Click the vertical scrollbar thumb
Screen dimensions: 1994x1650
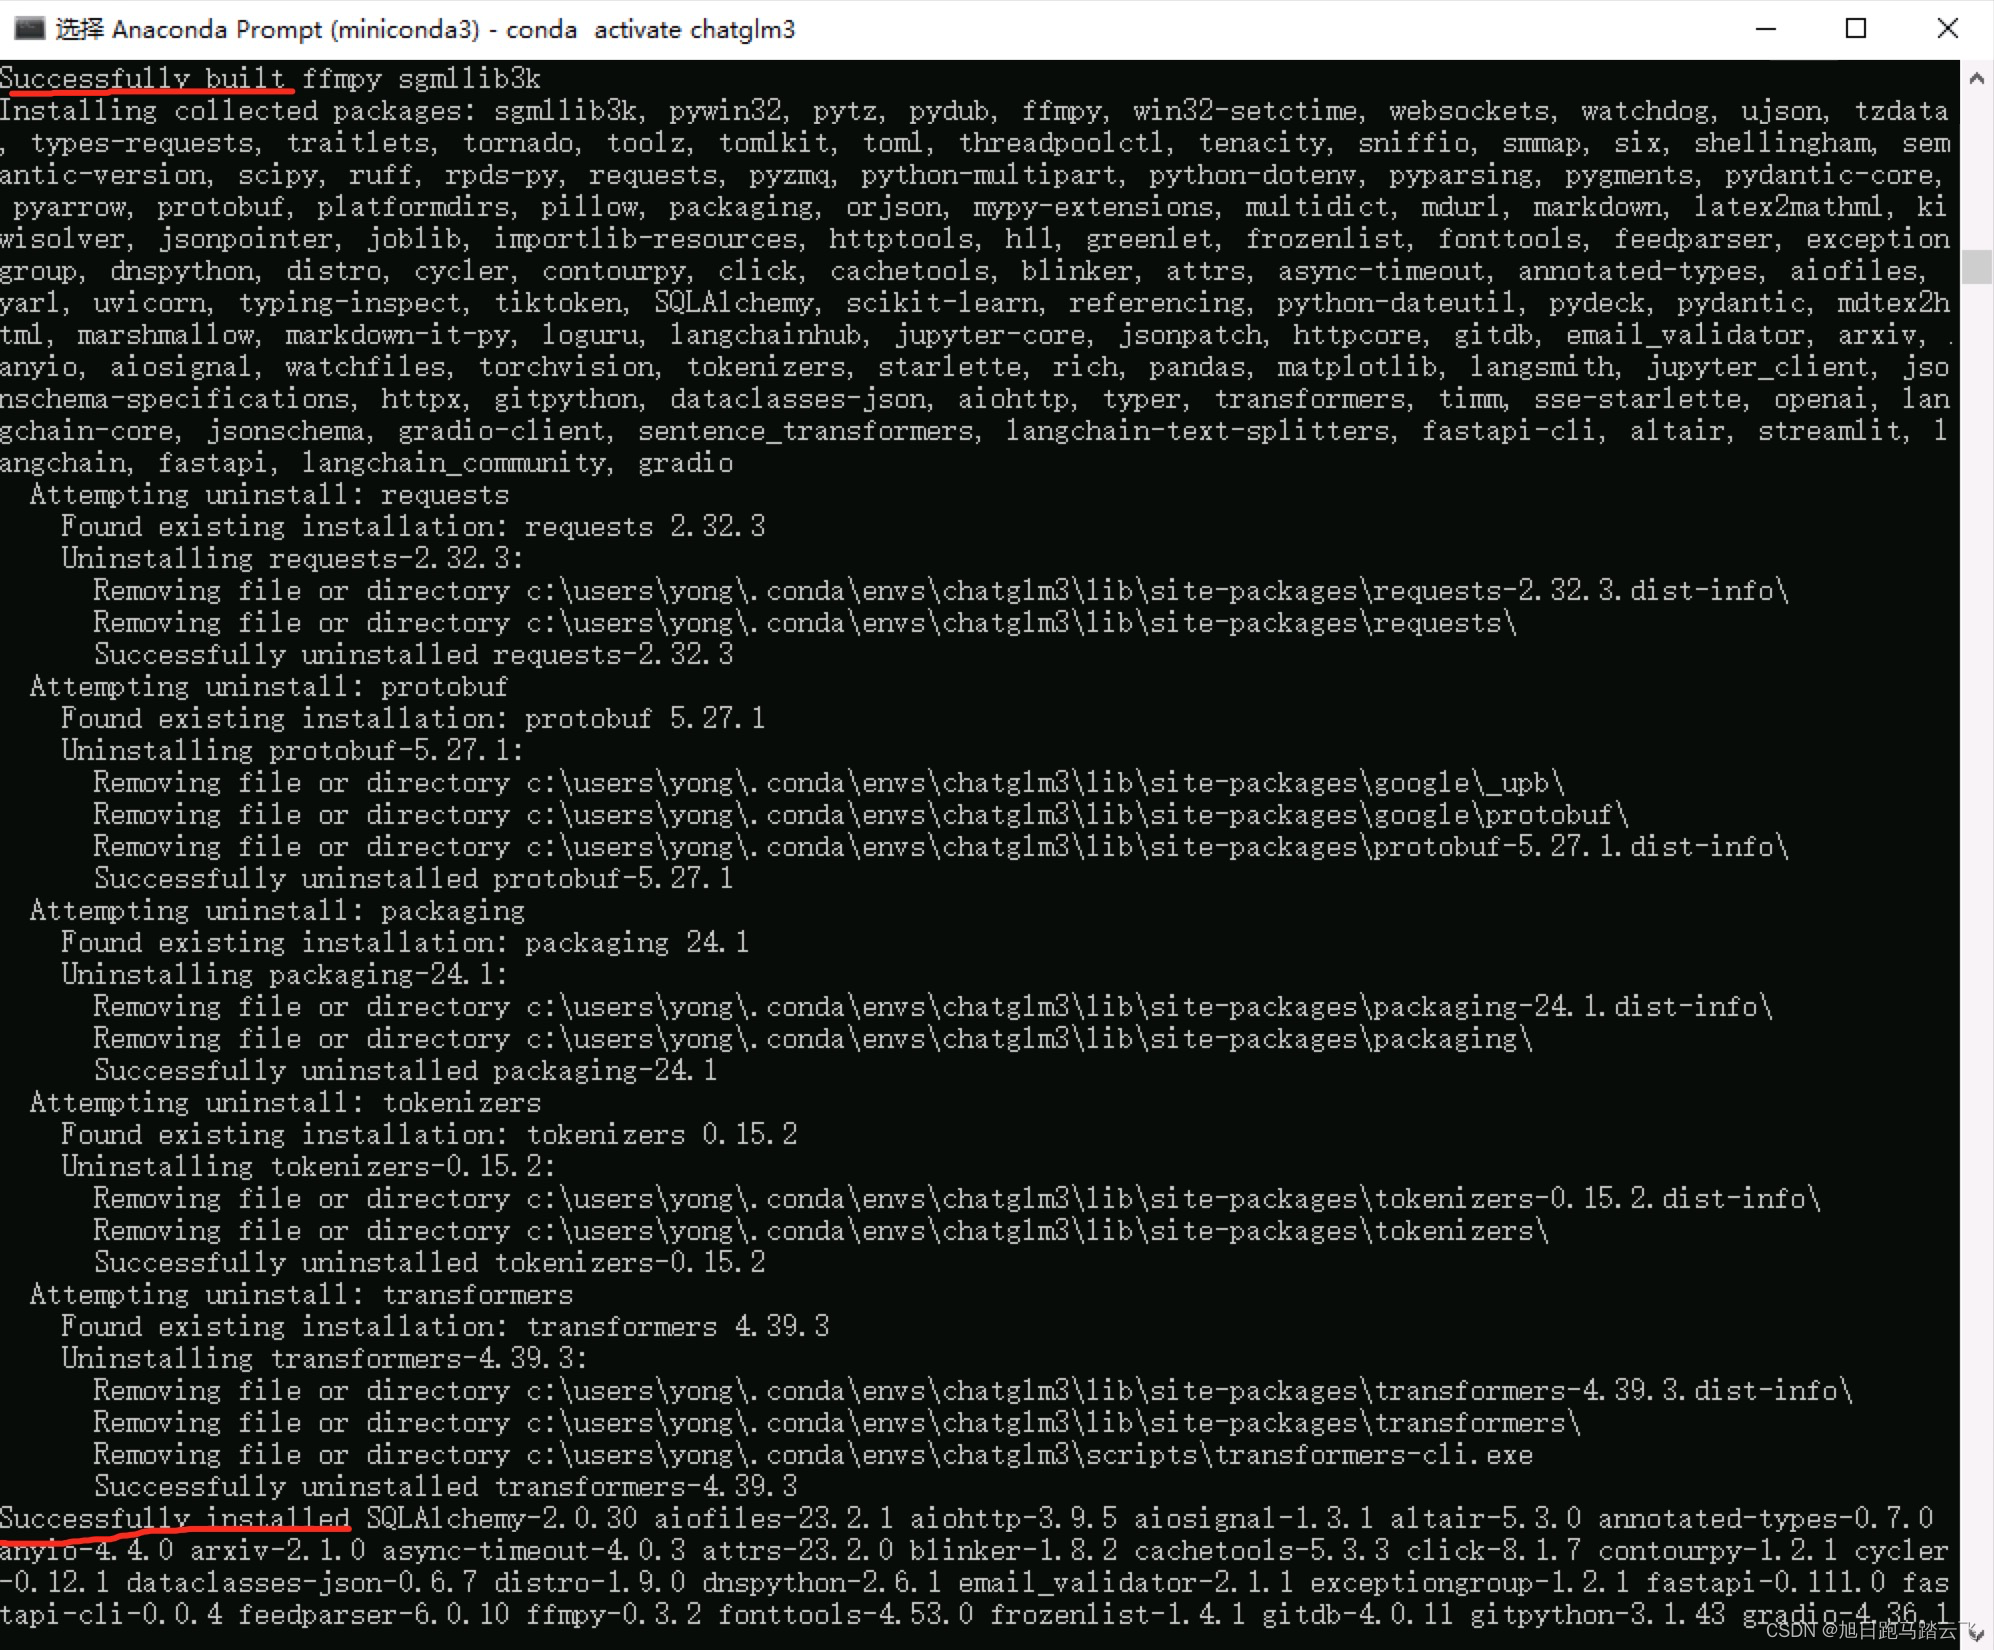pyautogui.click(x=1976, y=266)
